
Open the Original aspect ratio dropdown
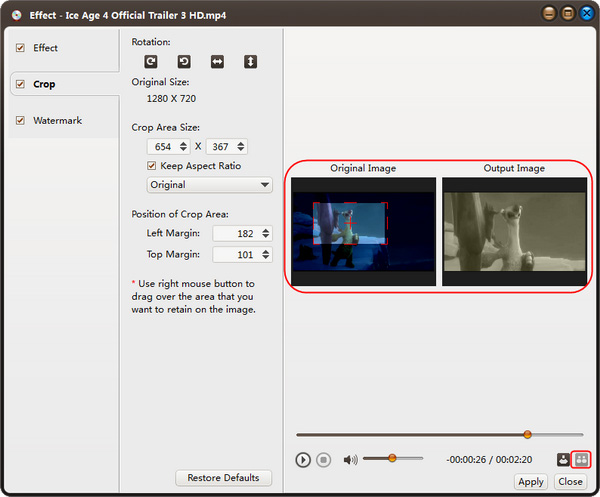coord(209,185)
